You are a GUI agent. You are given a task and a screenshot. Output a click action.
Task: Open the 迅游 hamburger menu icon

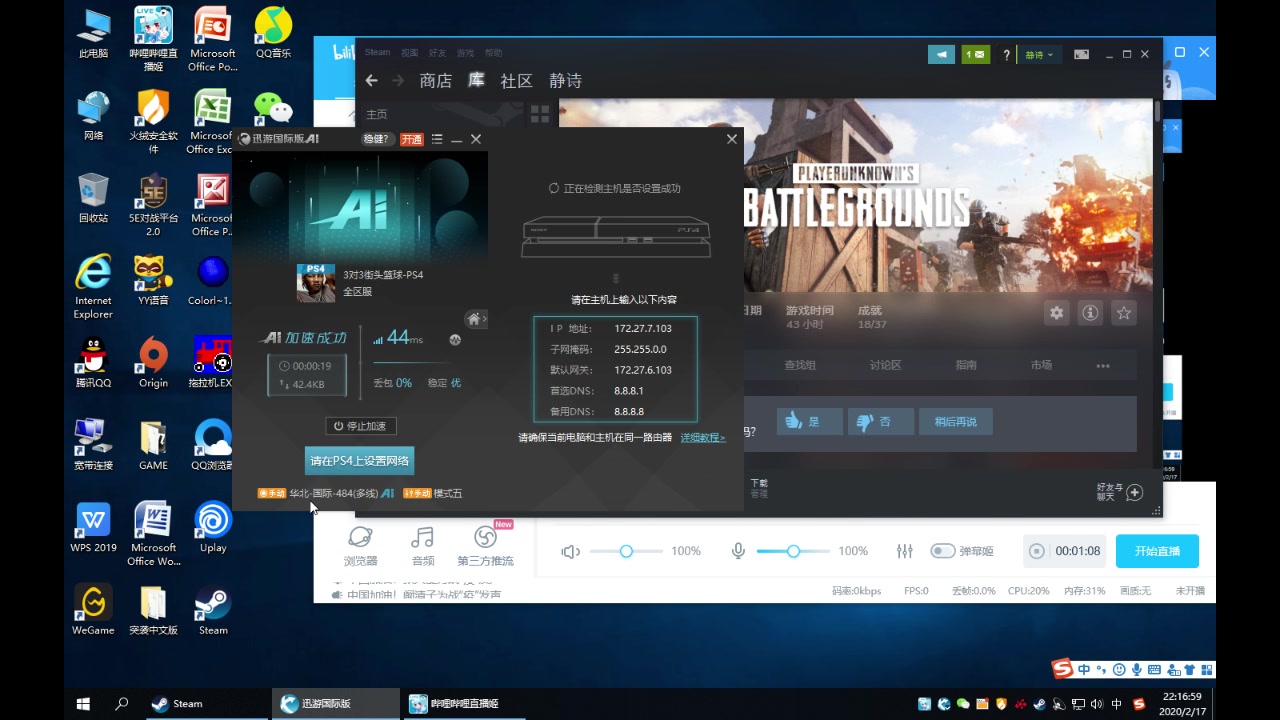click(437, 139)
